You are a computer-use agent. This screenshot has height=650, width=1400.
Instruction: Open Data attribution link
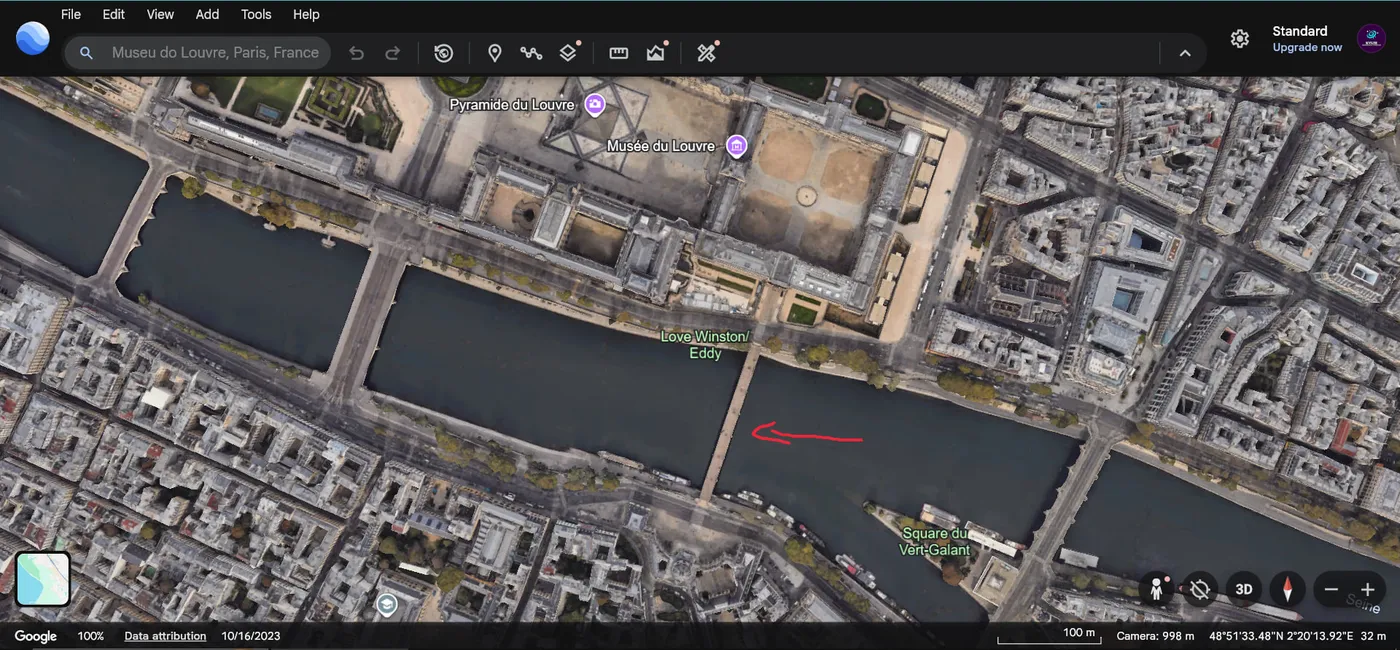[165, 636]
